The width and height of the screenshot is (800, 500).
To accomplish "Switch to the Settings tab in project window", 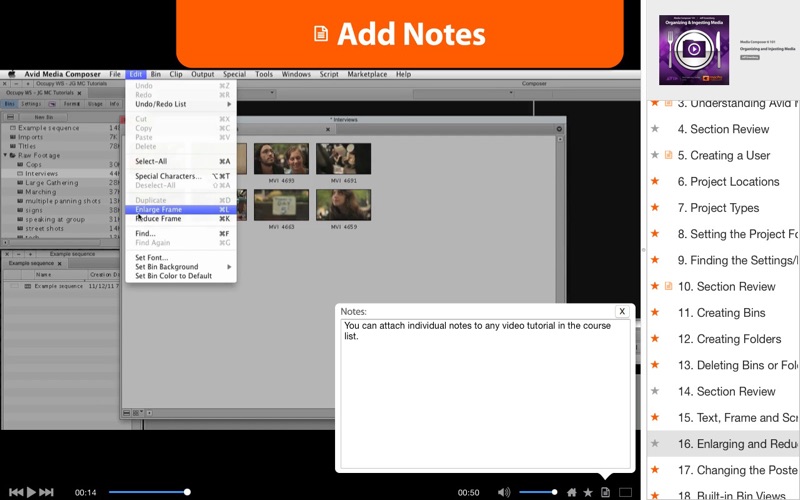I will coord(31,104).
